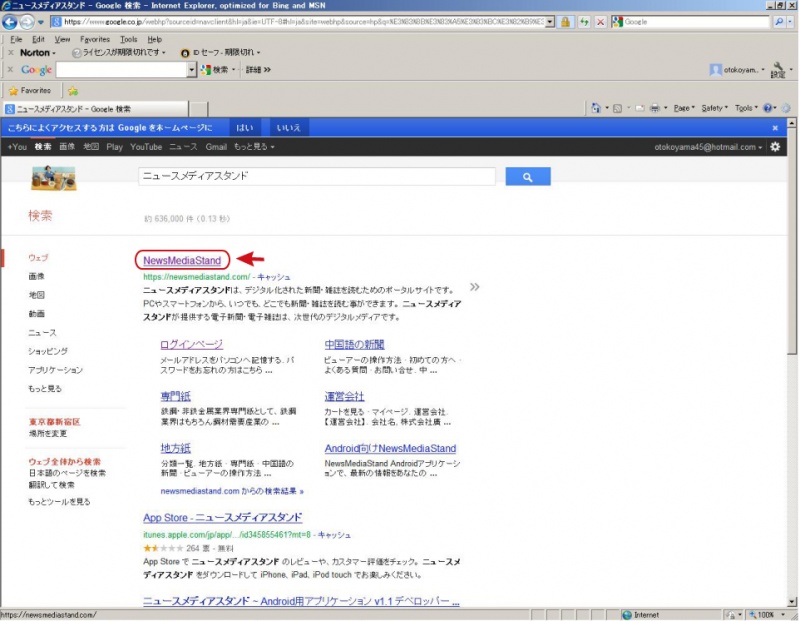Open the Help menu
This screenshot has height=621, width=800.
pyautogui.click(x=155, y=39)
